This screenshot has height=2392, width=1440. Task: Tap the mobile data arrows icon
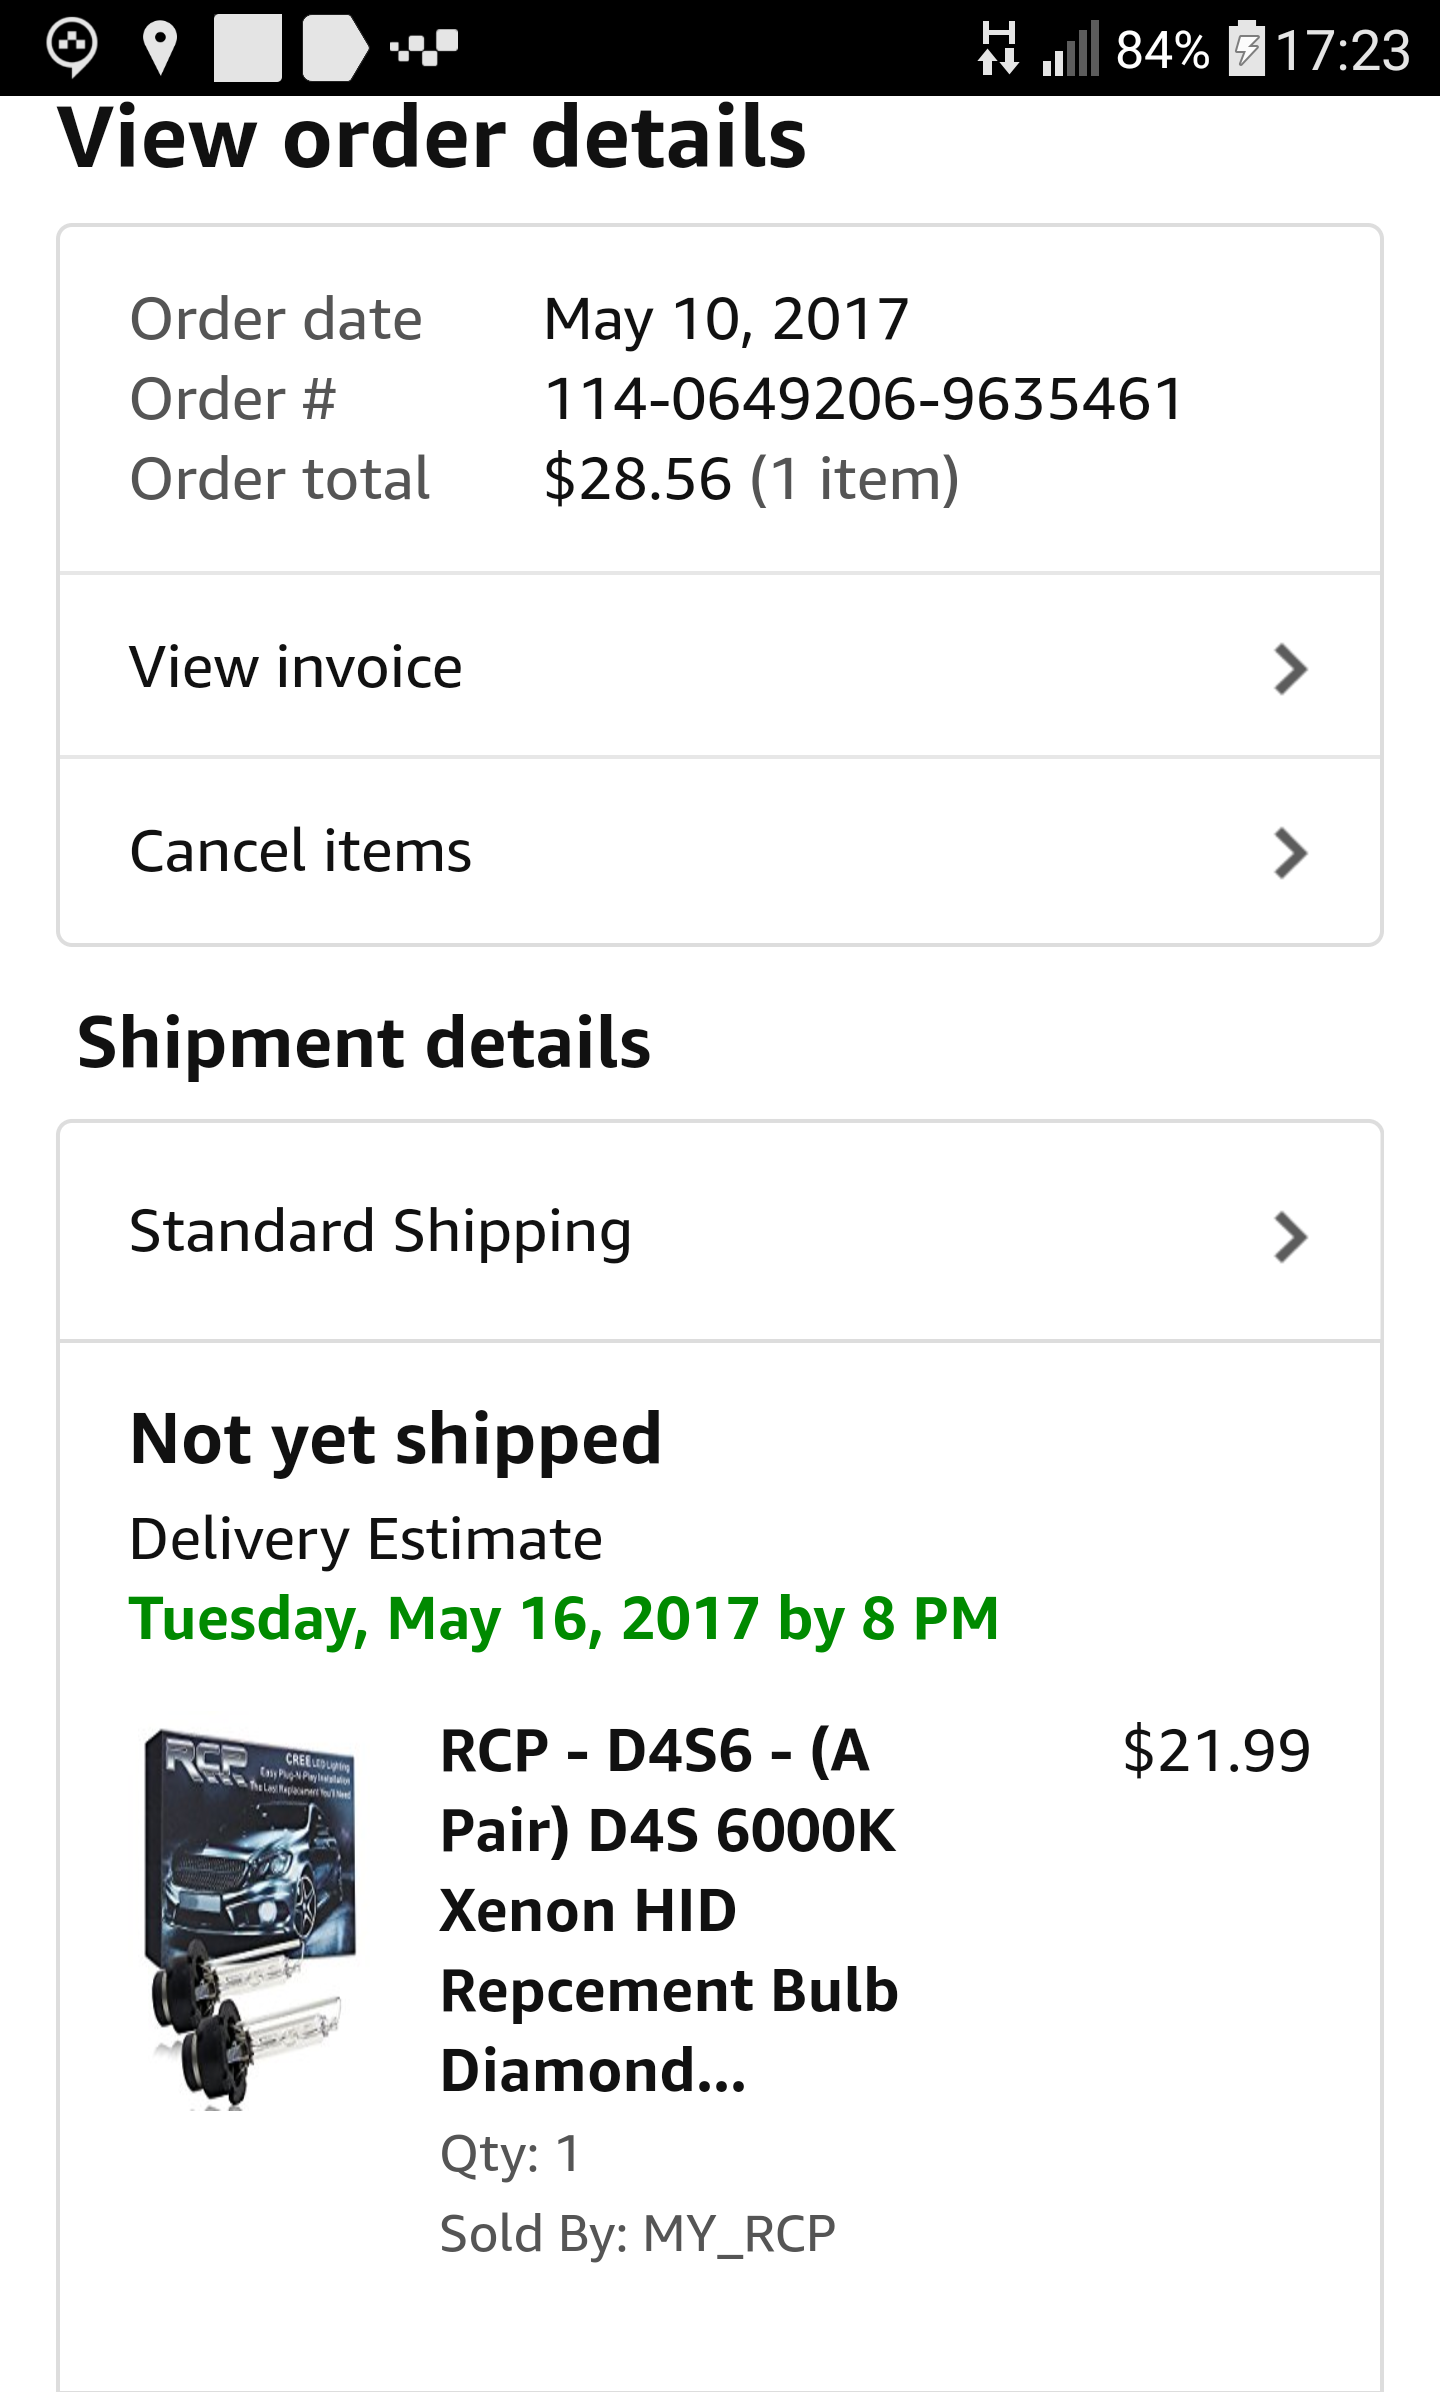998,48
